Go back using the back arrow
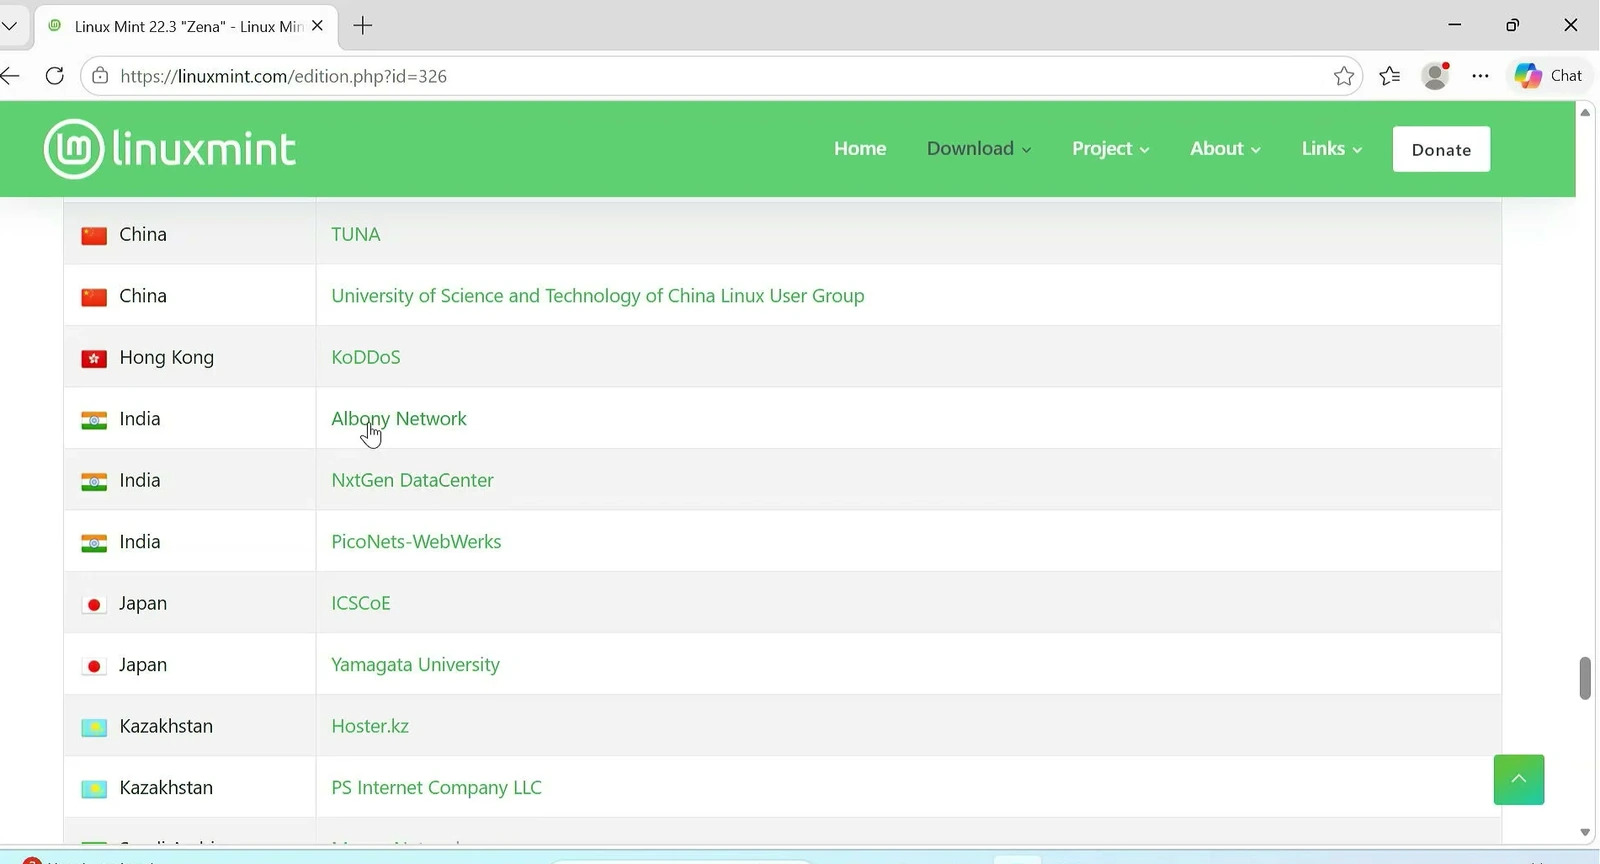 tap(10, 76)
